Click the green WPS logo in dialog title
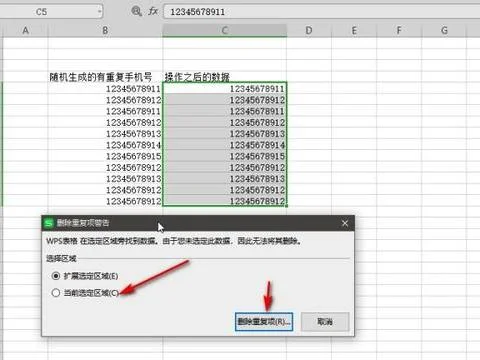The height and width of the screenshot is (360, 480). click(49, 223)
